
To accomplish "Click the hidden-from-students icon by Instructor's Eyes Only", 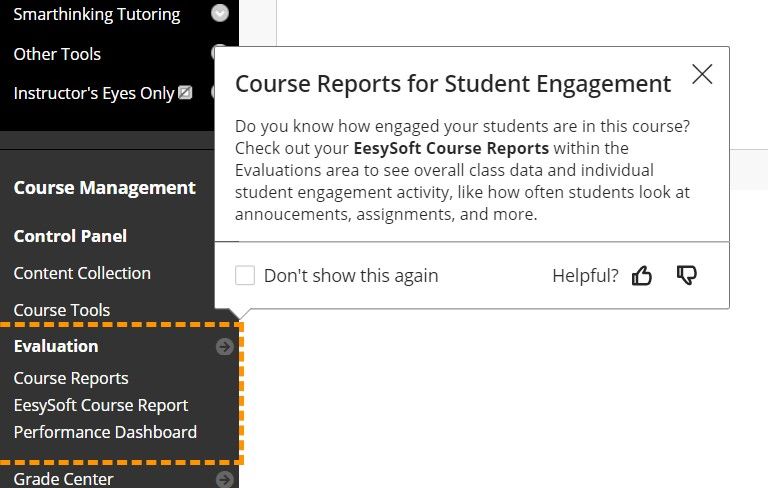I will [185, 93].
